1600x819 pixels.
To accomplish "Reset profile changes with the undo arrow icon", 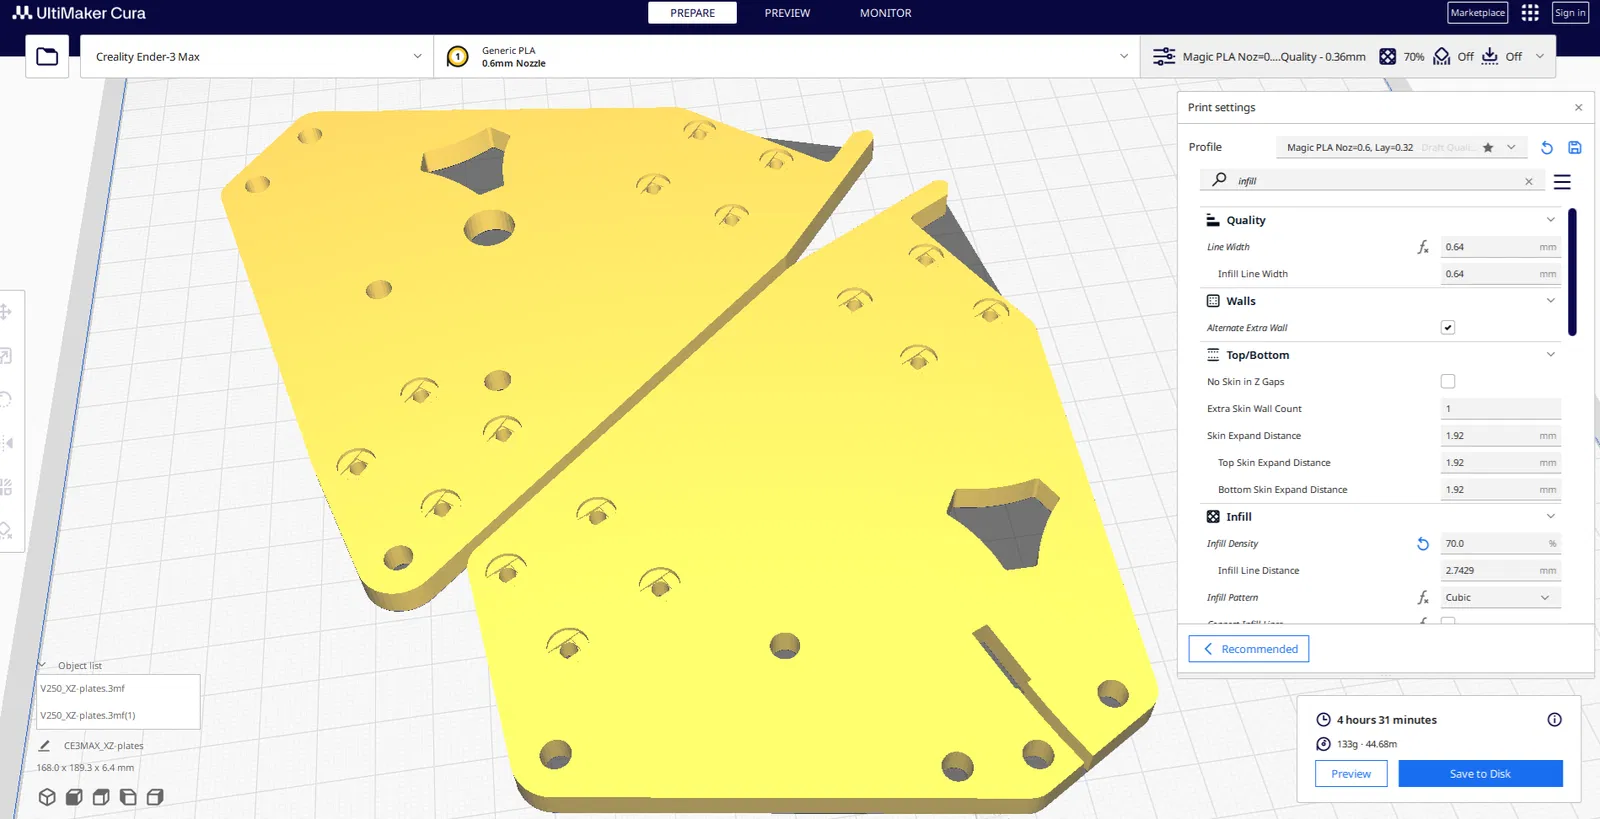I will 1547,148.
